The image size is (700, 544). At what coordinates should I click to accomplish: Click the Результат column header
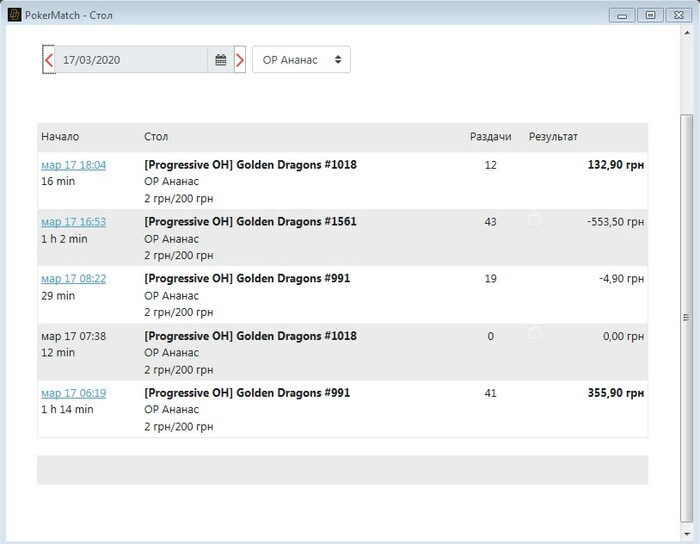pos(553,137)
